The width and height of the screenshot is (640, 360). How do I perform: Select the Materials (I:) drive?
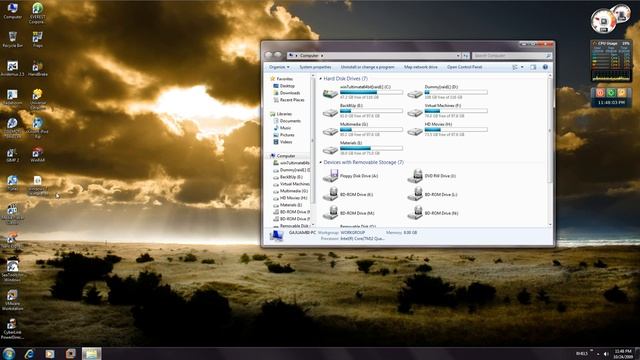(362, 148)
